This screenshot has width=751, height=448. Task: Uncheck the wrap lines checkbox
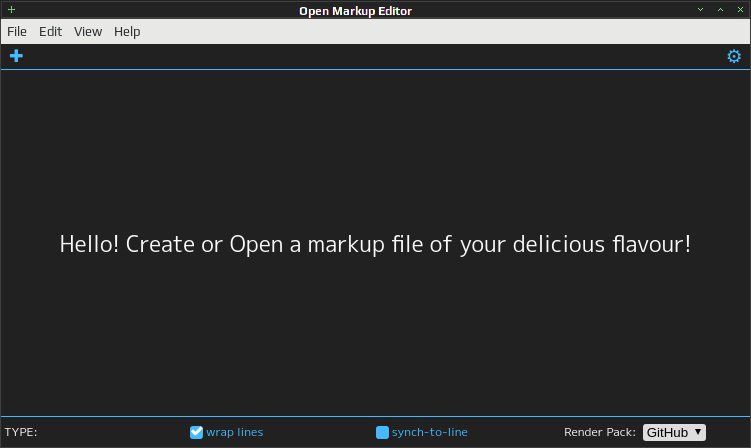pos(196,432)
